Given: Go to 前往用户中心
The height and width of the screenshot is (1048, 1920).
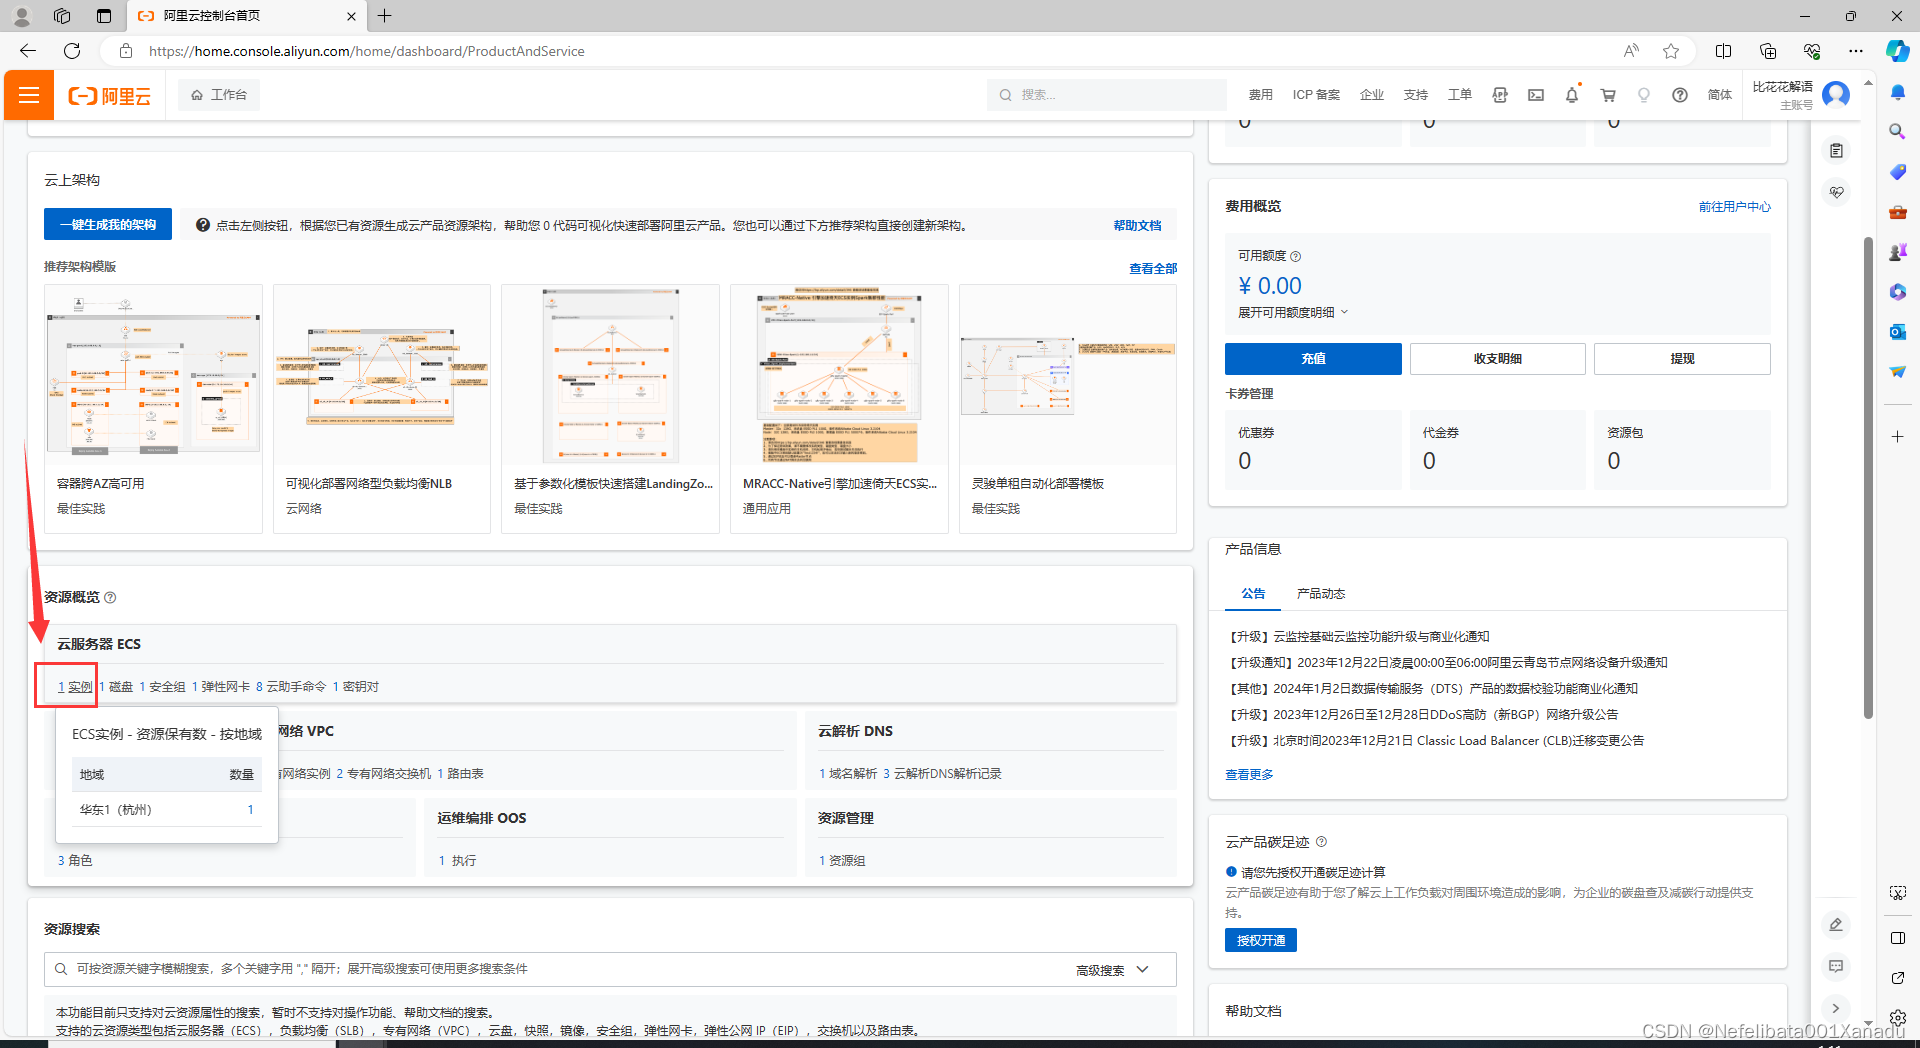Looking at the screenshot, I should tap(1735, 207).
